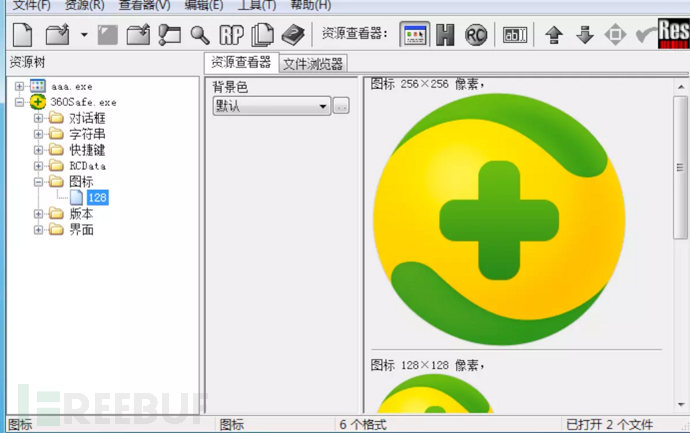690x433 pixels.
Task: Click '已打开 2 个文件' in status bar
Action: 609,425
